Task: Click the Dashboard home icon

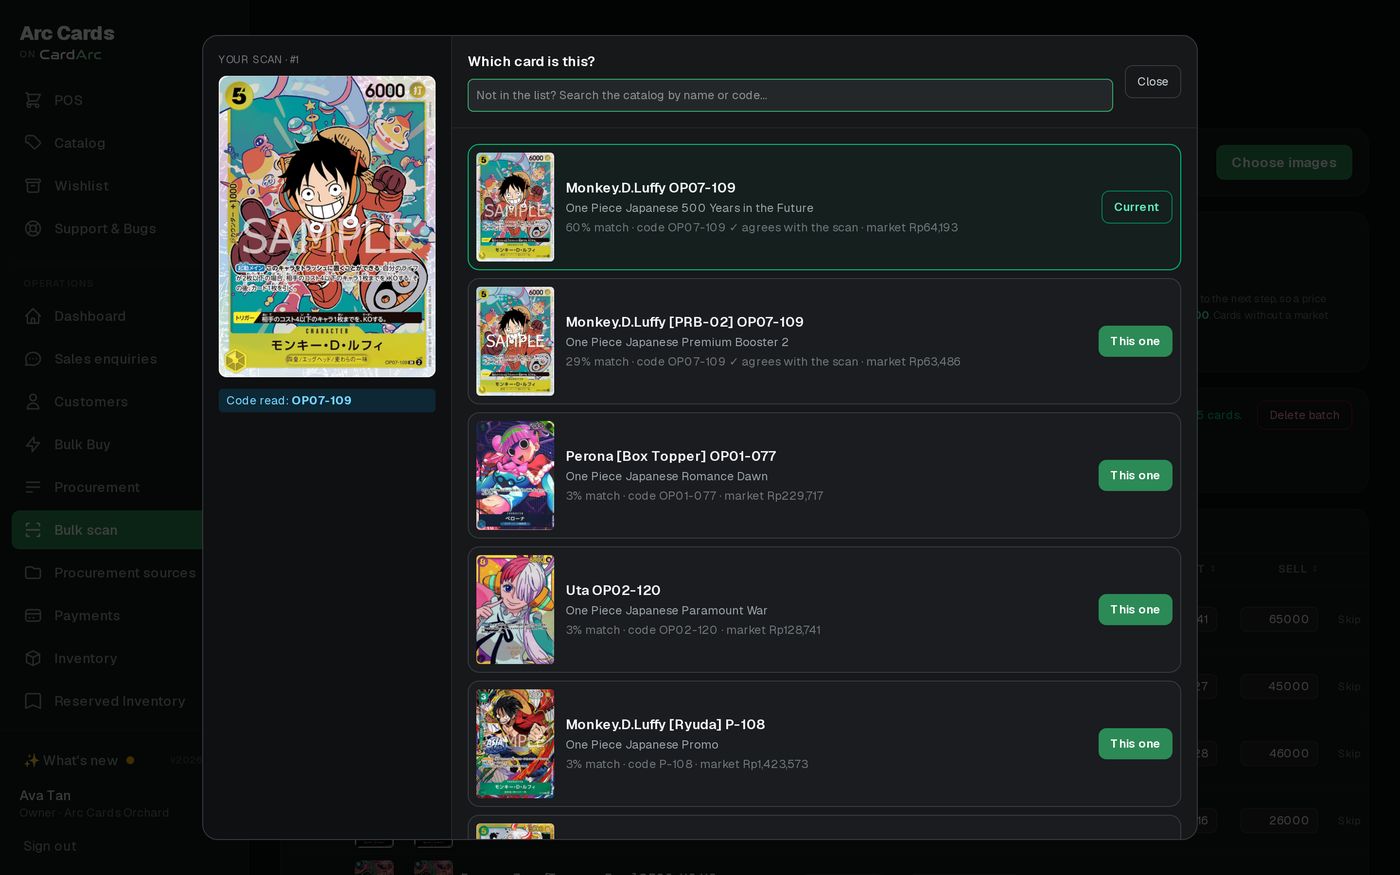Action: click(x=33, y=316)
